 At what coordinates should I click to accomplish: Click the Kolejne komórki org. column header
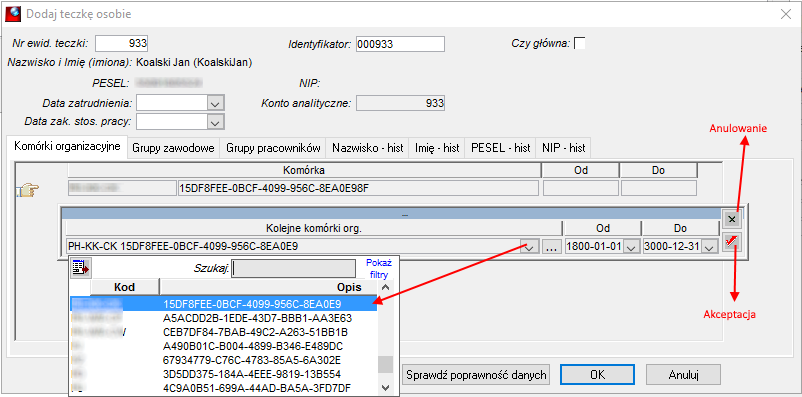314,228
